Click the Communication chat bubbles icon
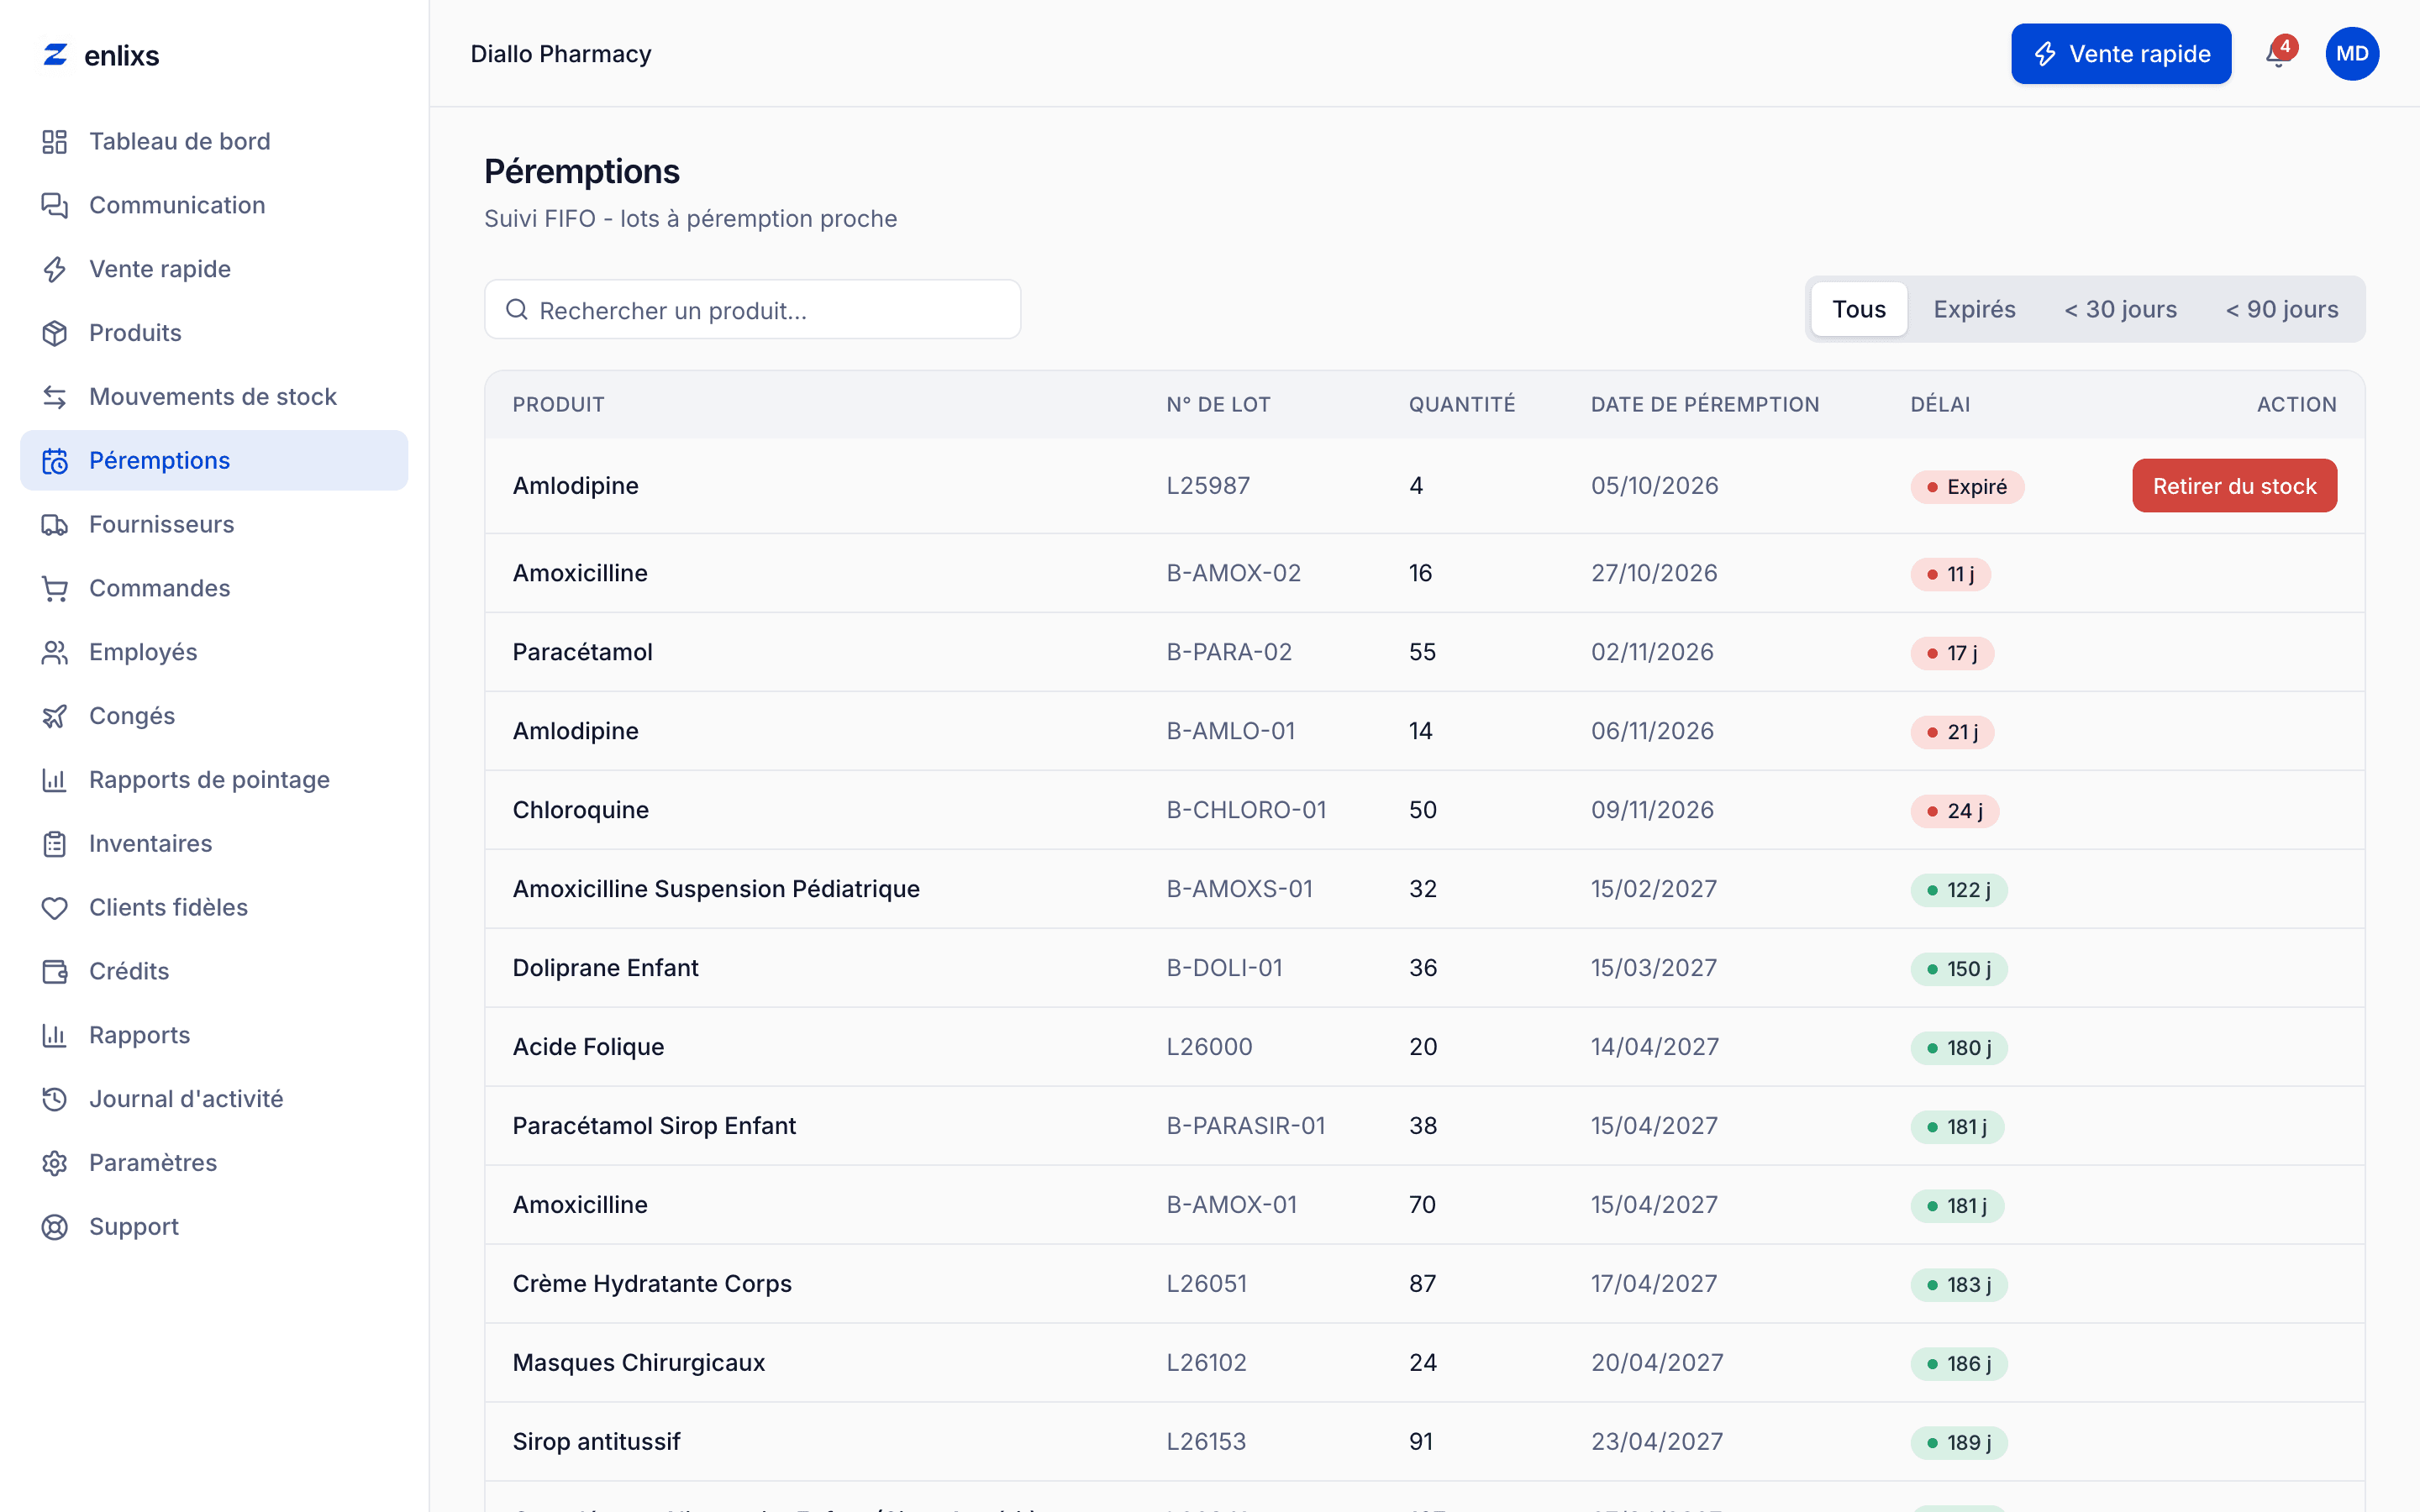Viewport: 2420px width, 1512px height. [x=54, y=205]
